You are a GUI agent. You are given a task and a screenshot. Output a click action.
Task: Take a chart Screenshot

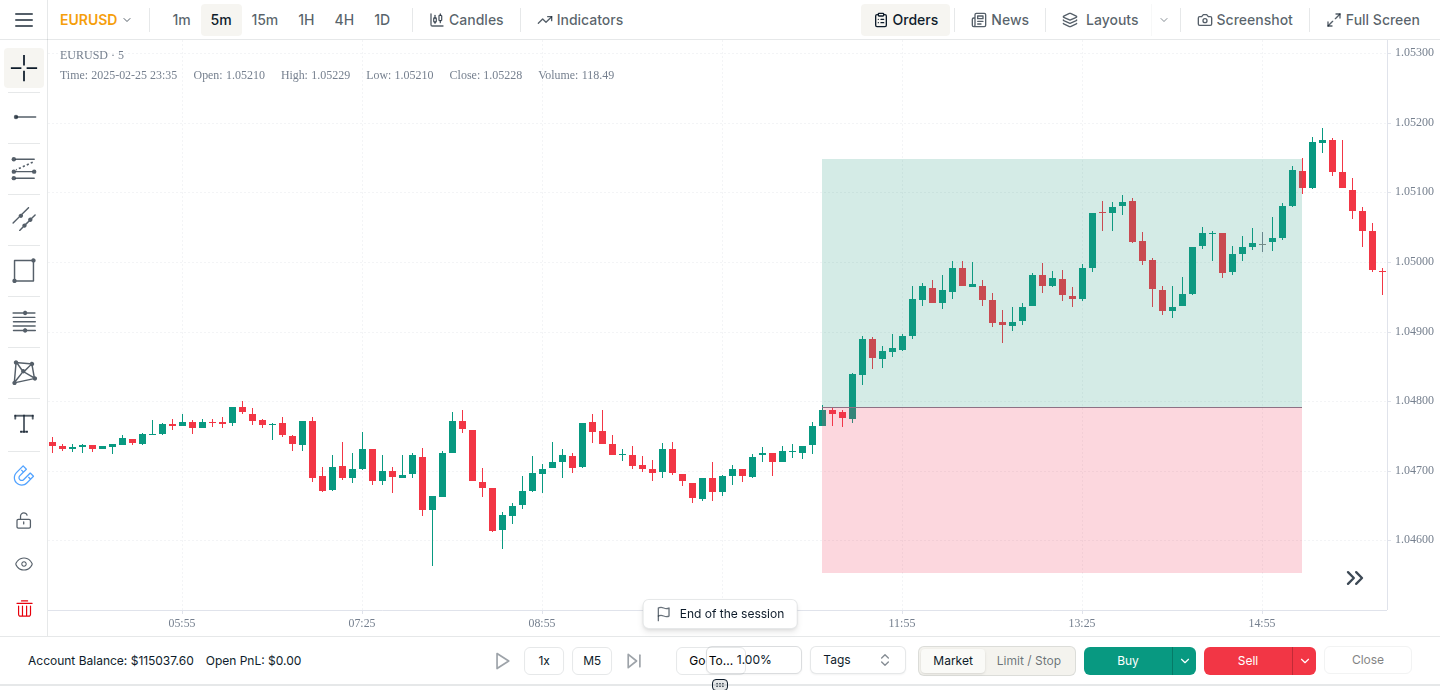pyautogui.click(x=1245, y=20)
